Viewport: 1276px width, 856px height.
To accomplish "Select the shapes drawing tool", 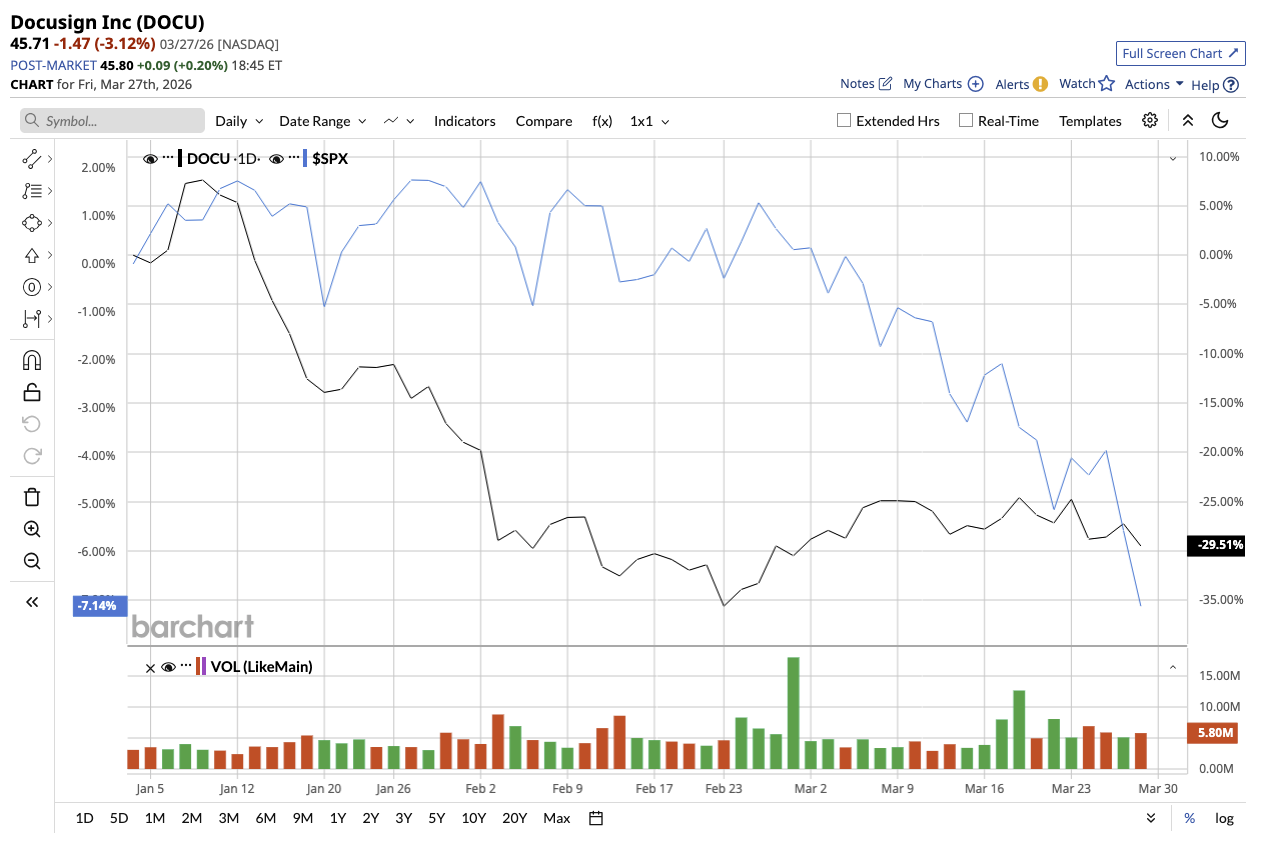I will (32, 223).
